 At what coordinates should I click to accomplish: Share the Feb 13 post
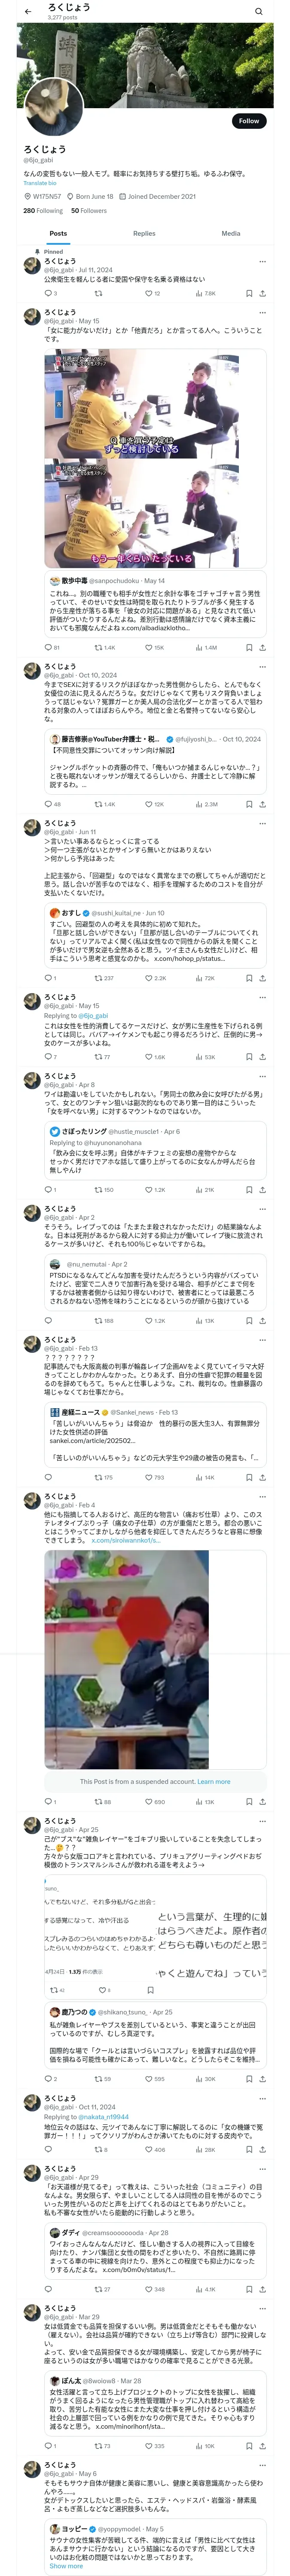pyautogui.click(x=262, y=1477)
